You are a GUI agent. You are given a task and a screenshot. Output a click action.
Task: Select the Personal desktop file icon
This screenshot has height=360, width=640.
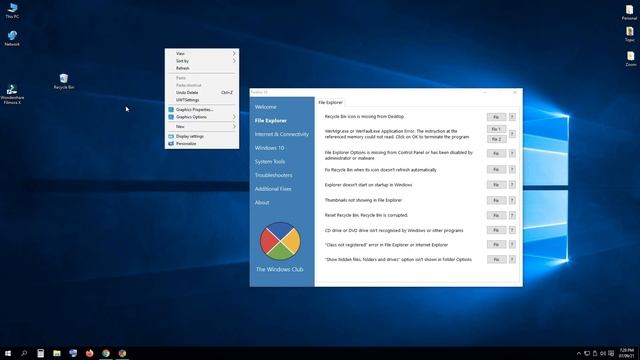pos(629,12)
